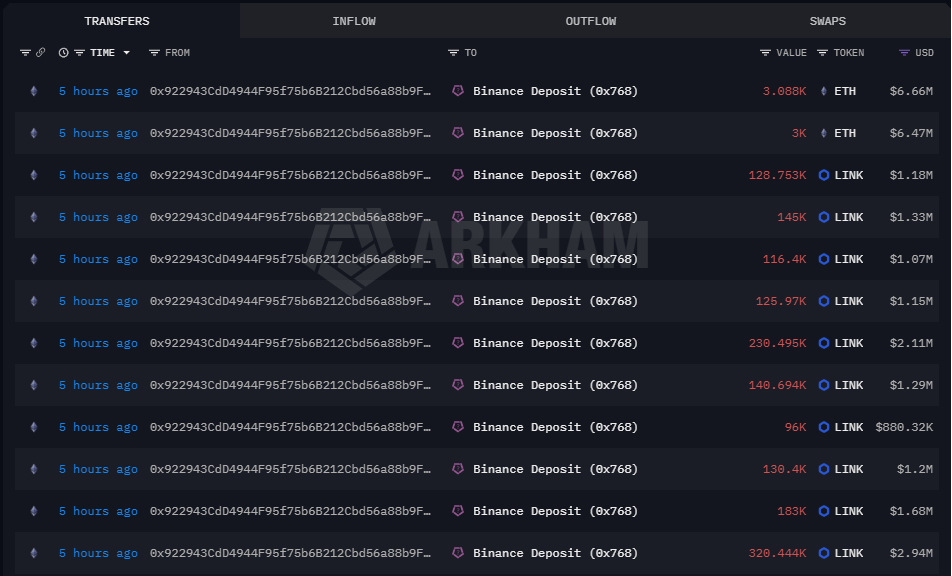Open the VALUE column filter
The image size is (952, 576).
pyautogui.click(x=765, y=53)
